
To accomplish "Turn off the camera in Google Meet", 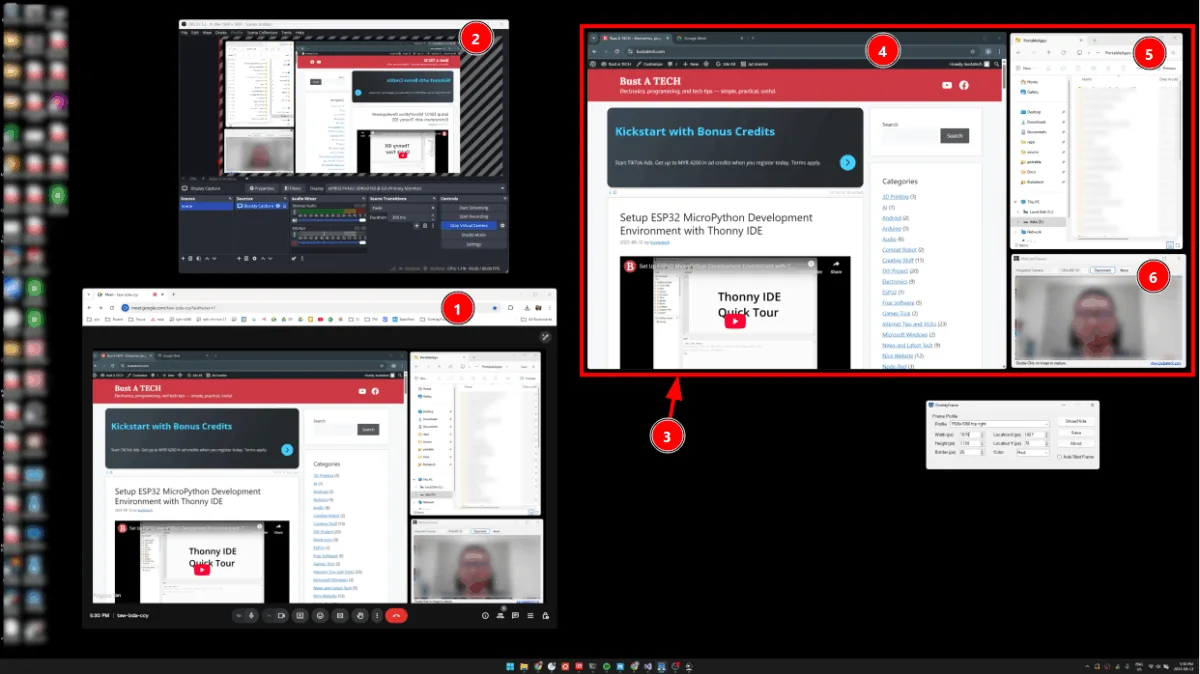I will (281, 615).
